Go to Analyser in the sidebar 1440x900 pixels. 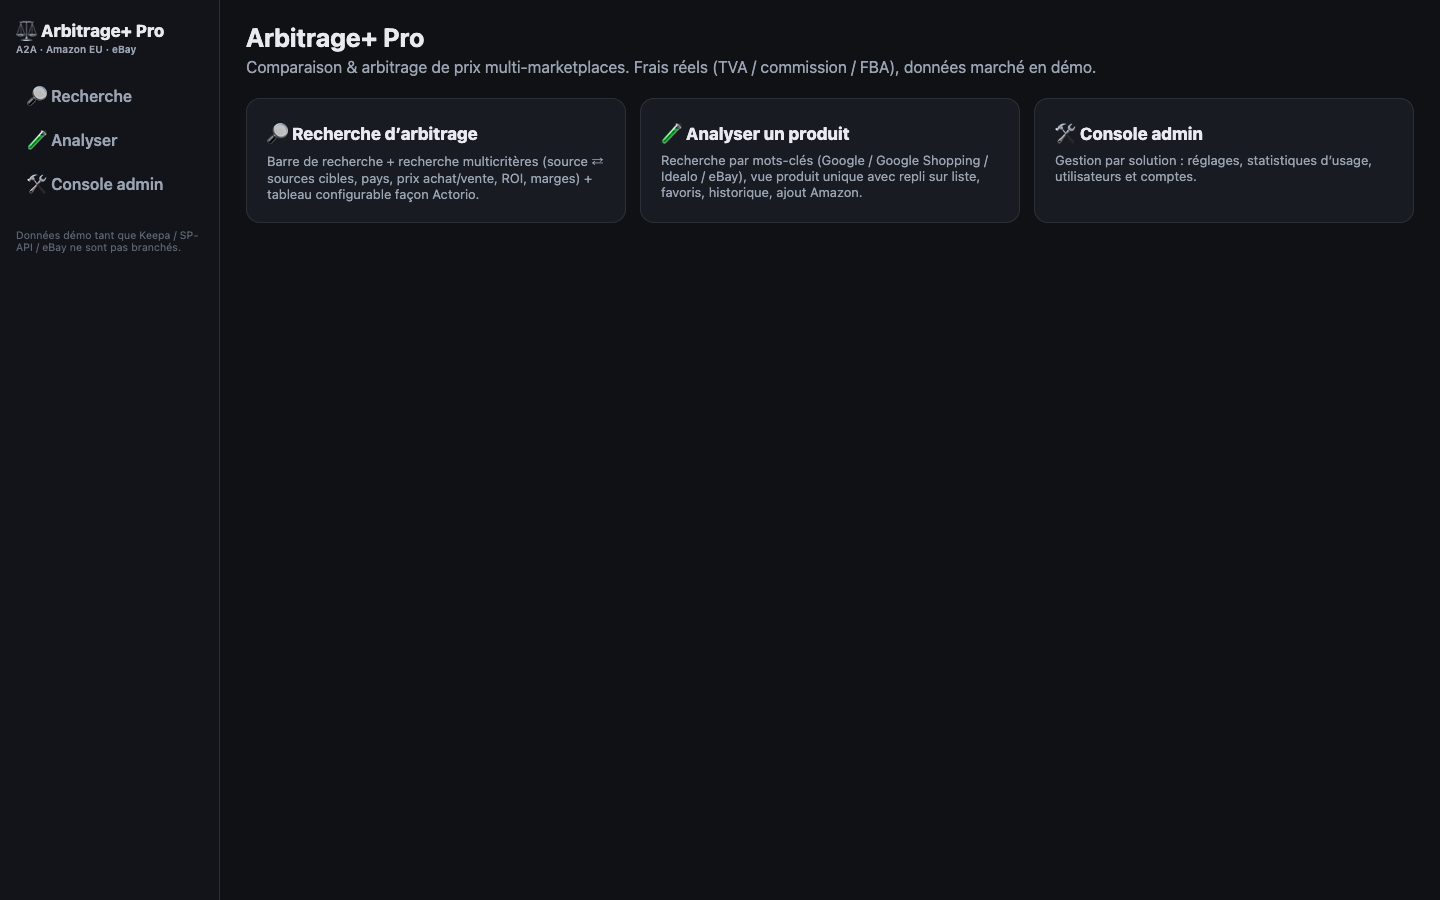(109, 140)
